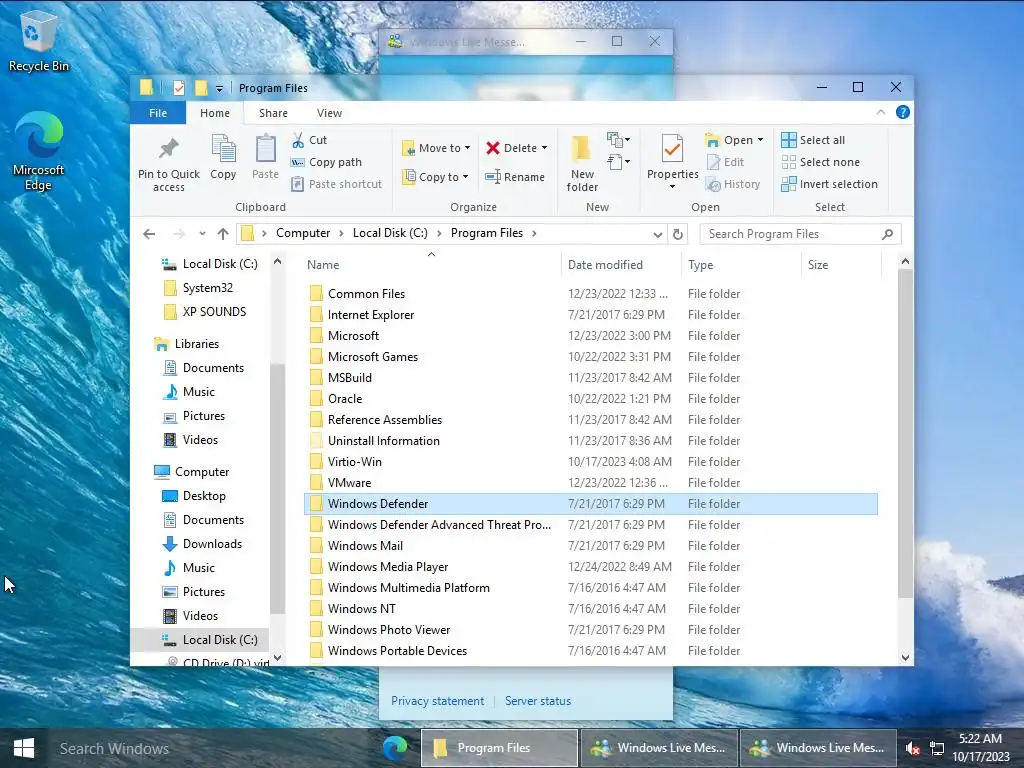The image size is (1024, 768).
Task: Open the New item dropdown
Action: (x=618, y=140)
